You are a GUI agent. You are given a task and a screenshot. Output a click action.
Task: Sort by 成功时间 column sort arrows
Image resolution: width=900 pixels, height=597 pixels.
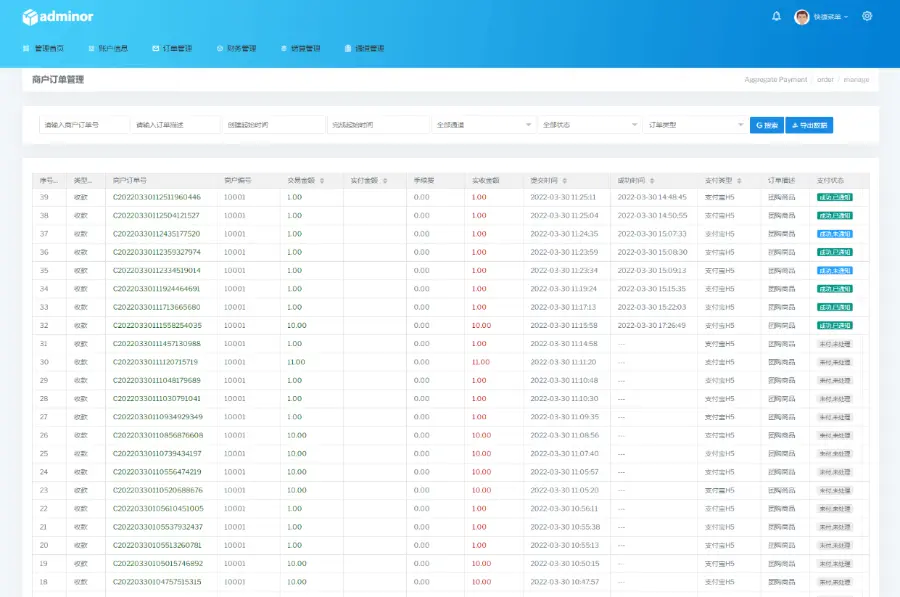[x=652, y=181]
